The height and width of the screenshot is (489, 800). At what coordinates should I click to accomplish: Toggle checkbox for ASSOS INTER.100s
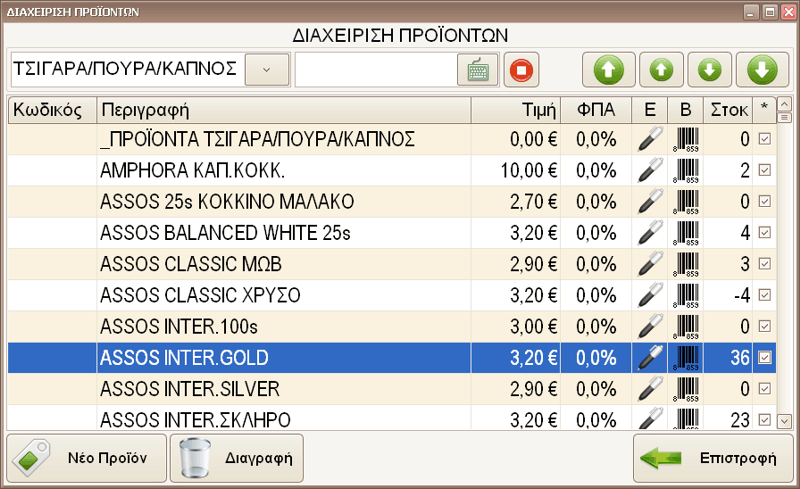(x=764, y=326)
